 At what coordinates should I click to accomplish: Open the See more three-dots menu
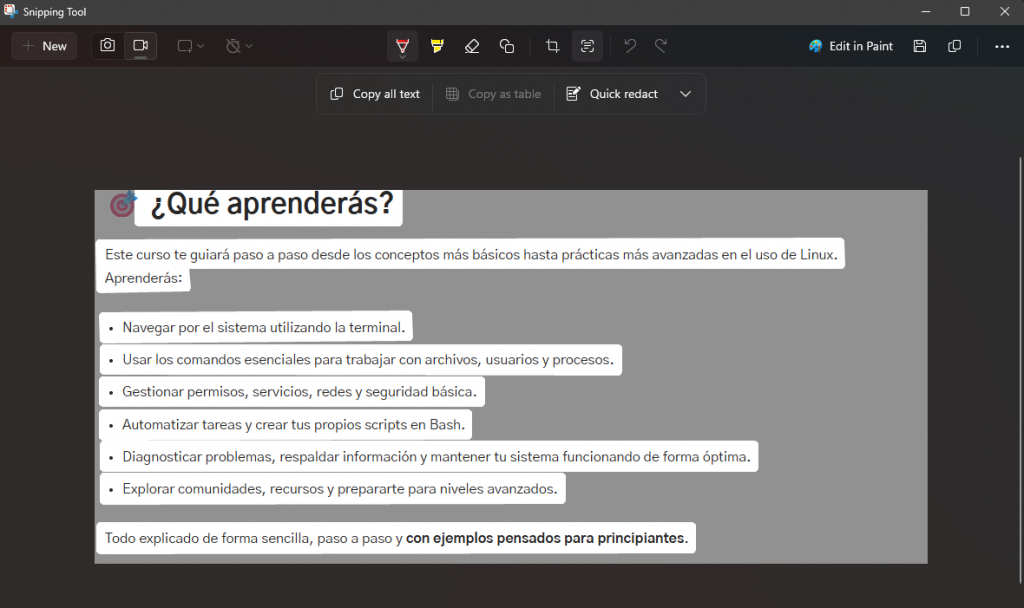click(1002, 46)
